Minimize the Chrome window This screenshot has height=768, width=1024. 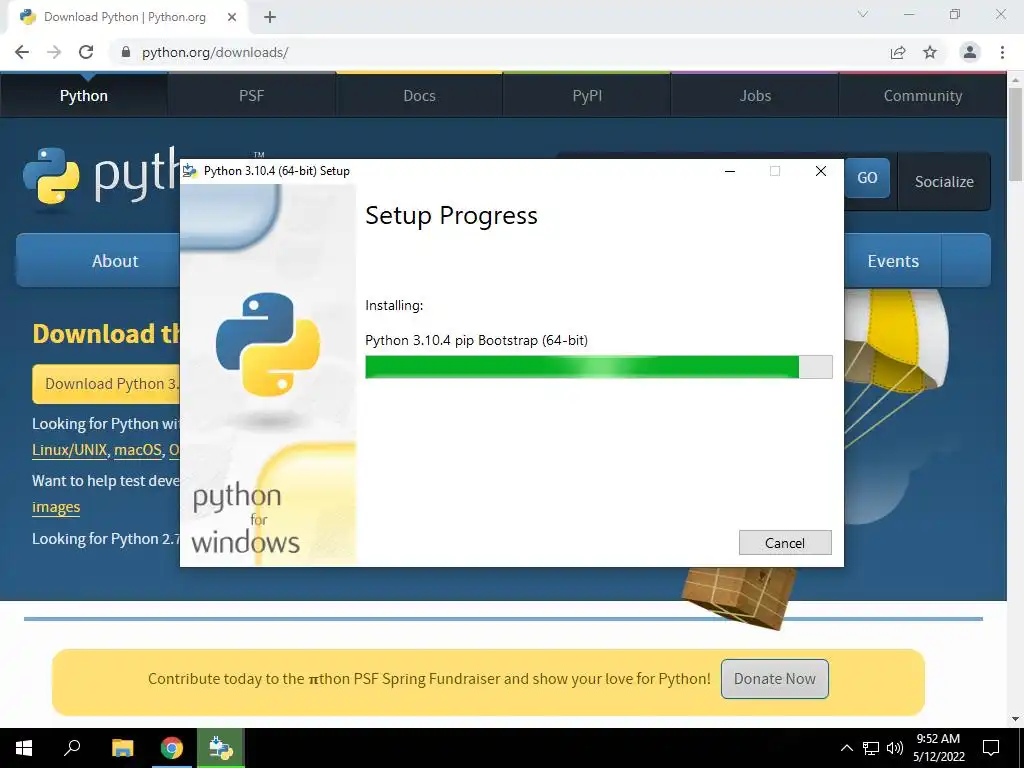(909, 14)
